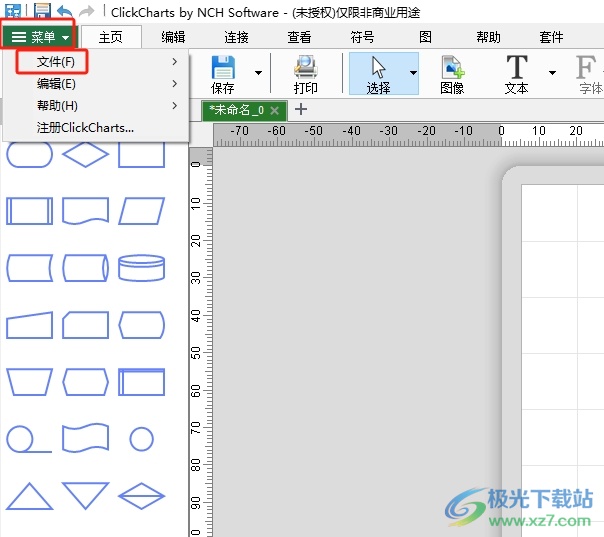The height and width of the screenshot is (537, 604).
Task: Pick the database cylinder shape
Action: tap(141, 268)
